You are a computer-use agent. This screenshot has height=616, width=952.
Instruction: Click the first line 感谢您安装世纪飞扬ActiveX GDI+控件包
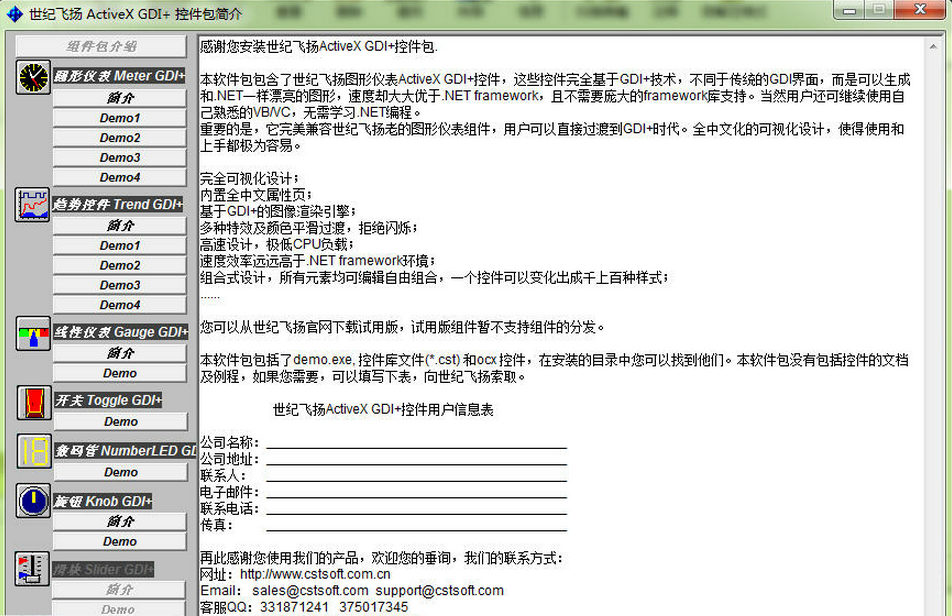click(x=319, y=47)
